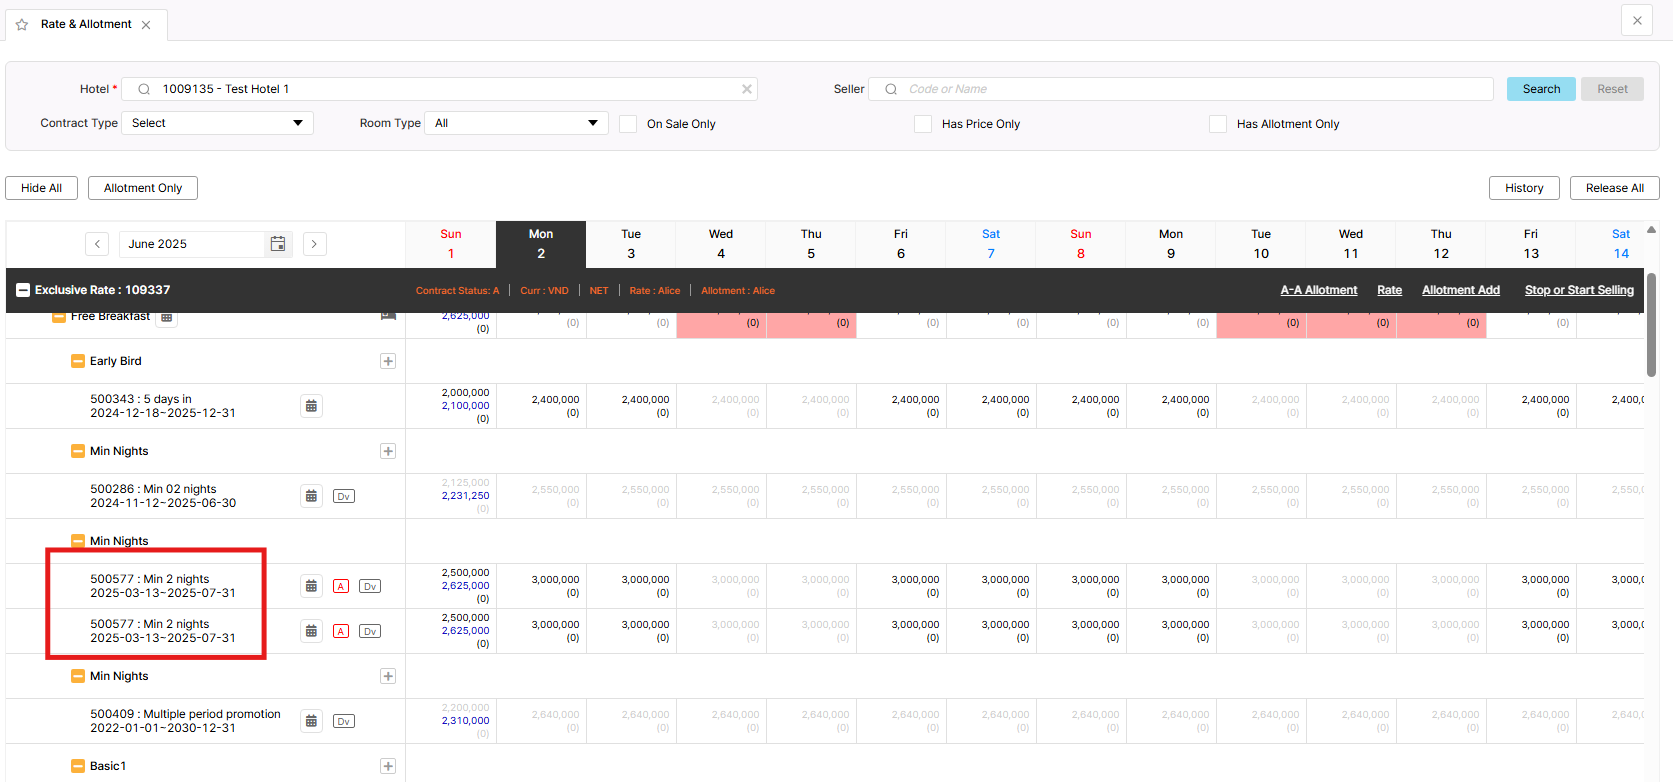Viewport: 1673px width, 782px height.
Task: Go to previous month arrow
Action: coord(97,244)
